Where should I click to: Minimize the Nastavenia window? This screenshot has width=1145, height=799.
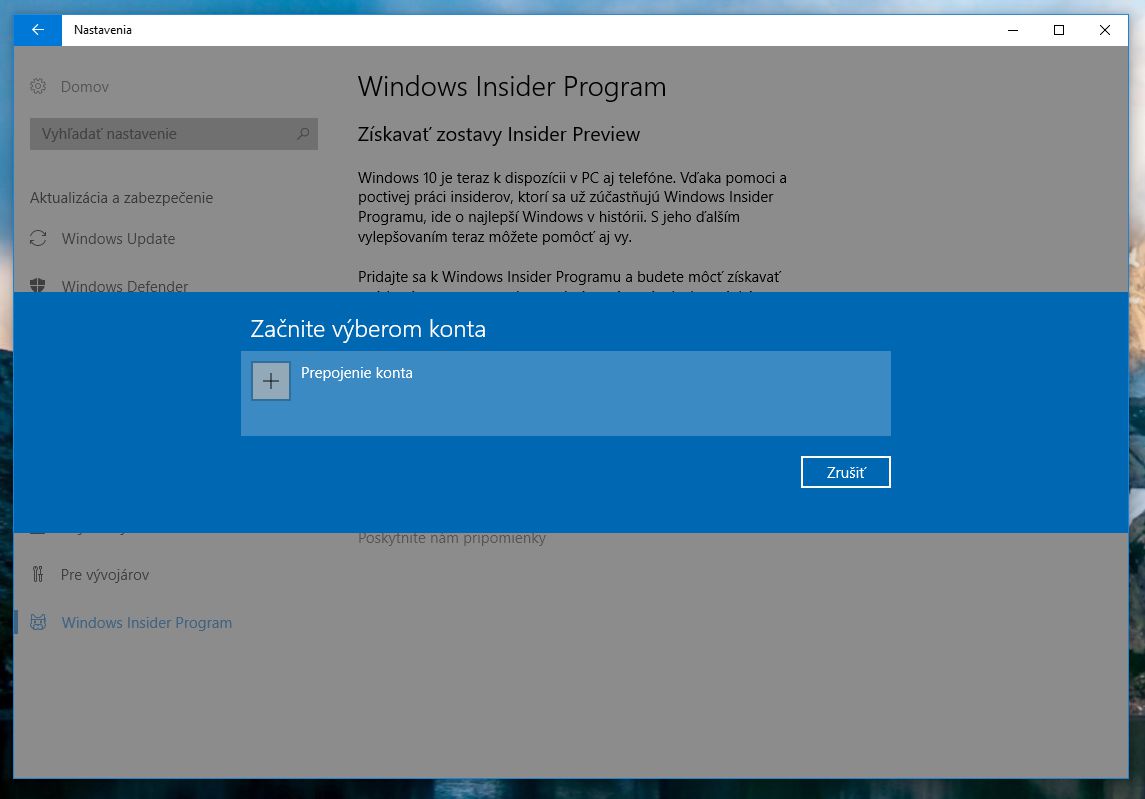pyautogui.click(x=1013, y=30)
